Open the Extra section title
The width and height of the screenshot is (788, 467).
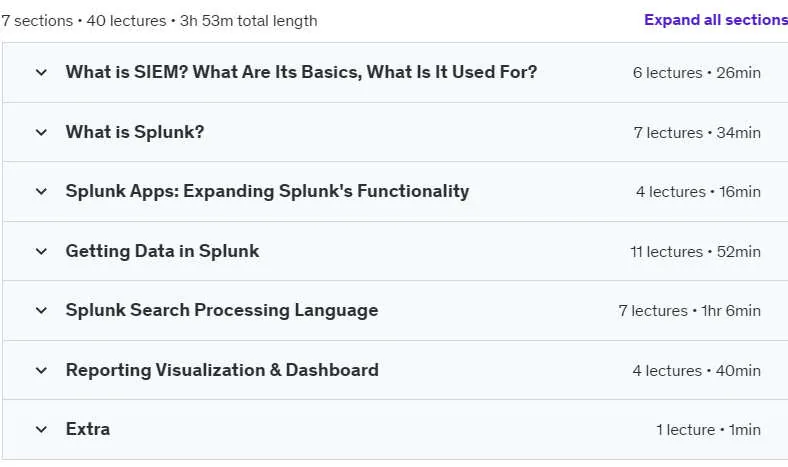88,429
